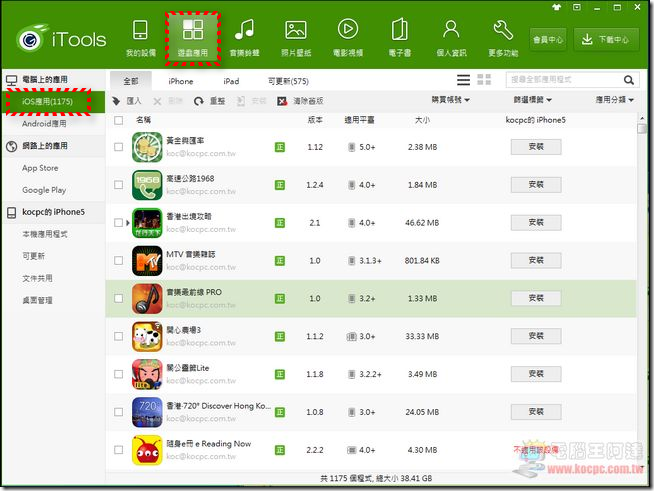This screenshot has width=654, height=491.
Task: Check the box for PRO music app row
Action: pos(119,299)
